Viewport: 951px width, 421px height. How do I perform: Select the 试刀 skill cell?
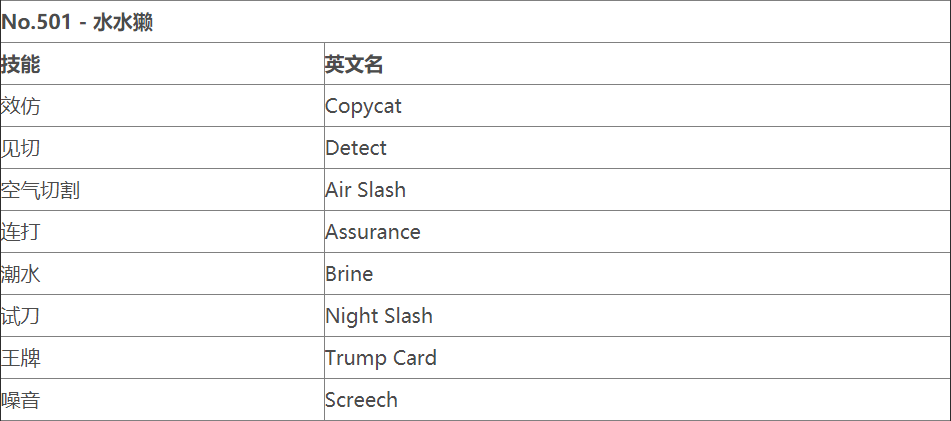[21, 316]
